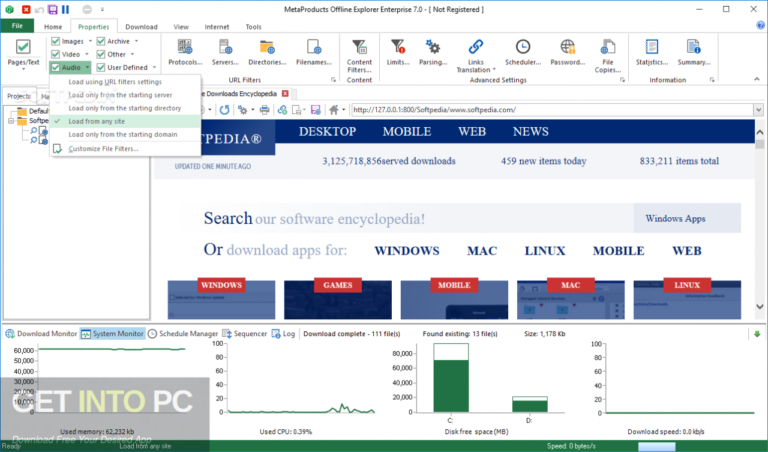Click the home icon in browser toolbar
768x452 pixels.
[334, 110]
